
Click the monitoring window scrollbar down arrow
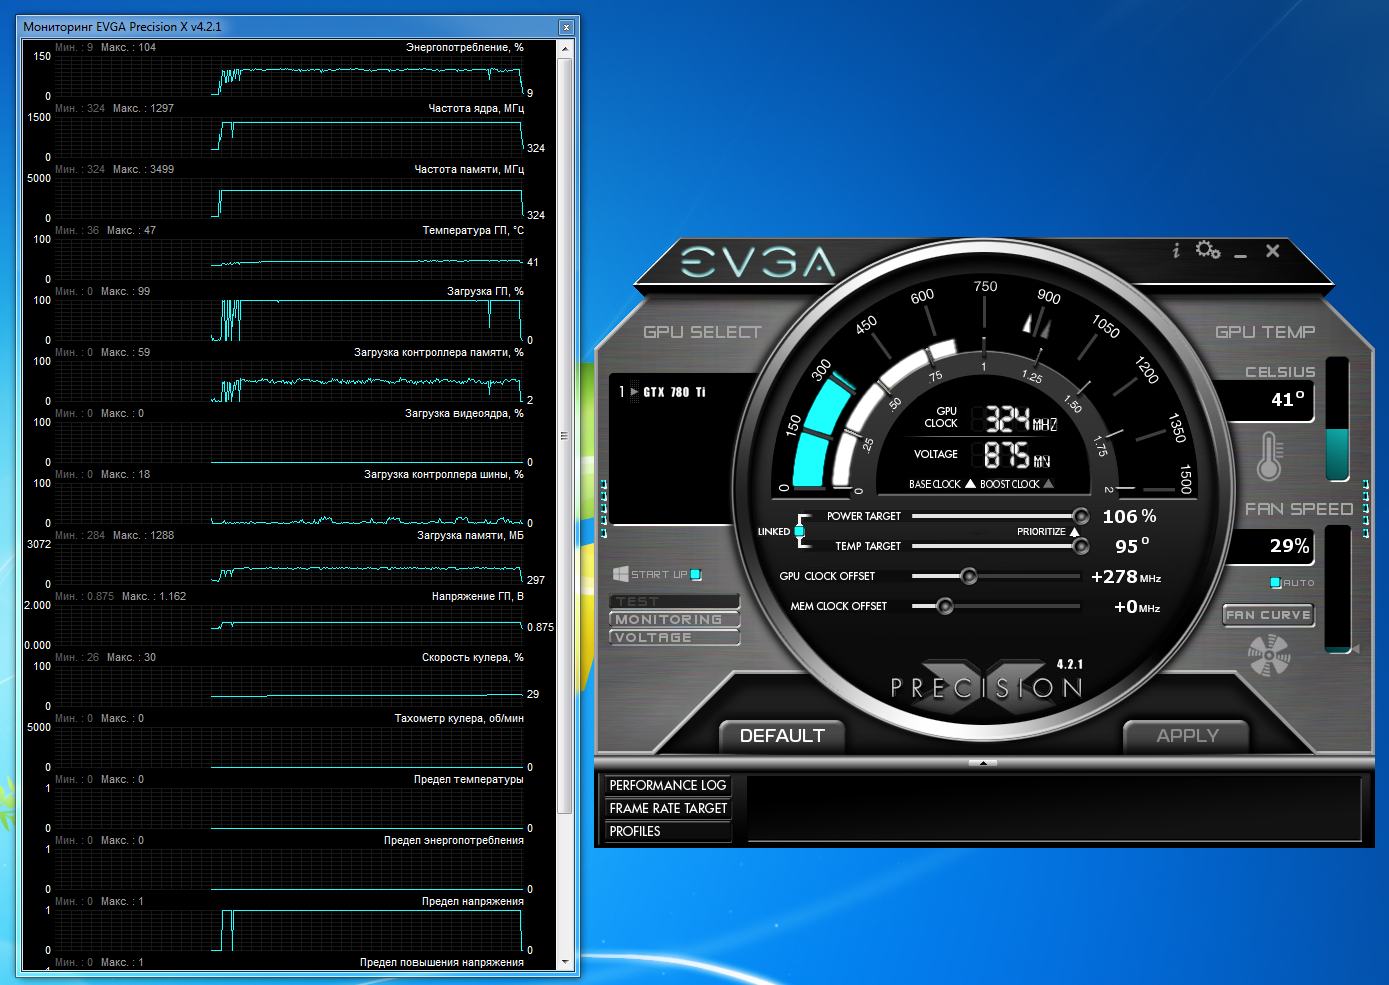(565, 962)
